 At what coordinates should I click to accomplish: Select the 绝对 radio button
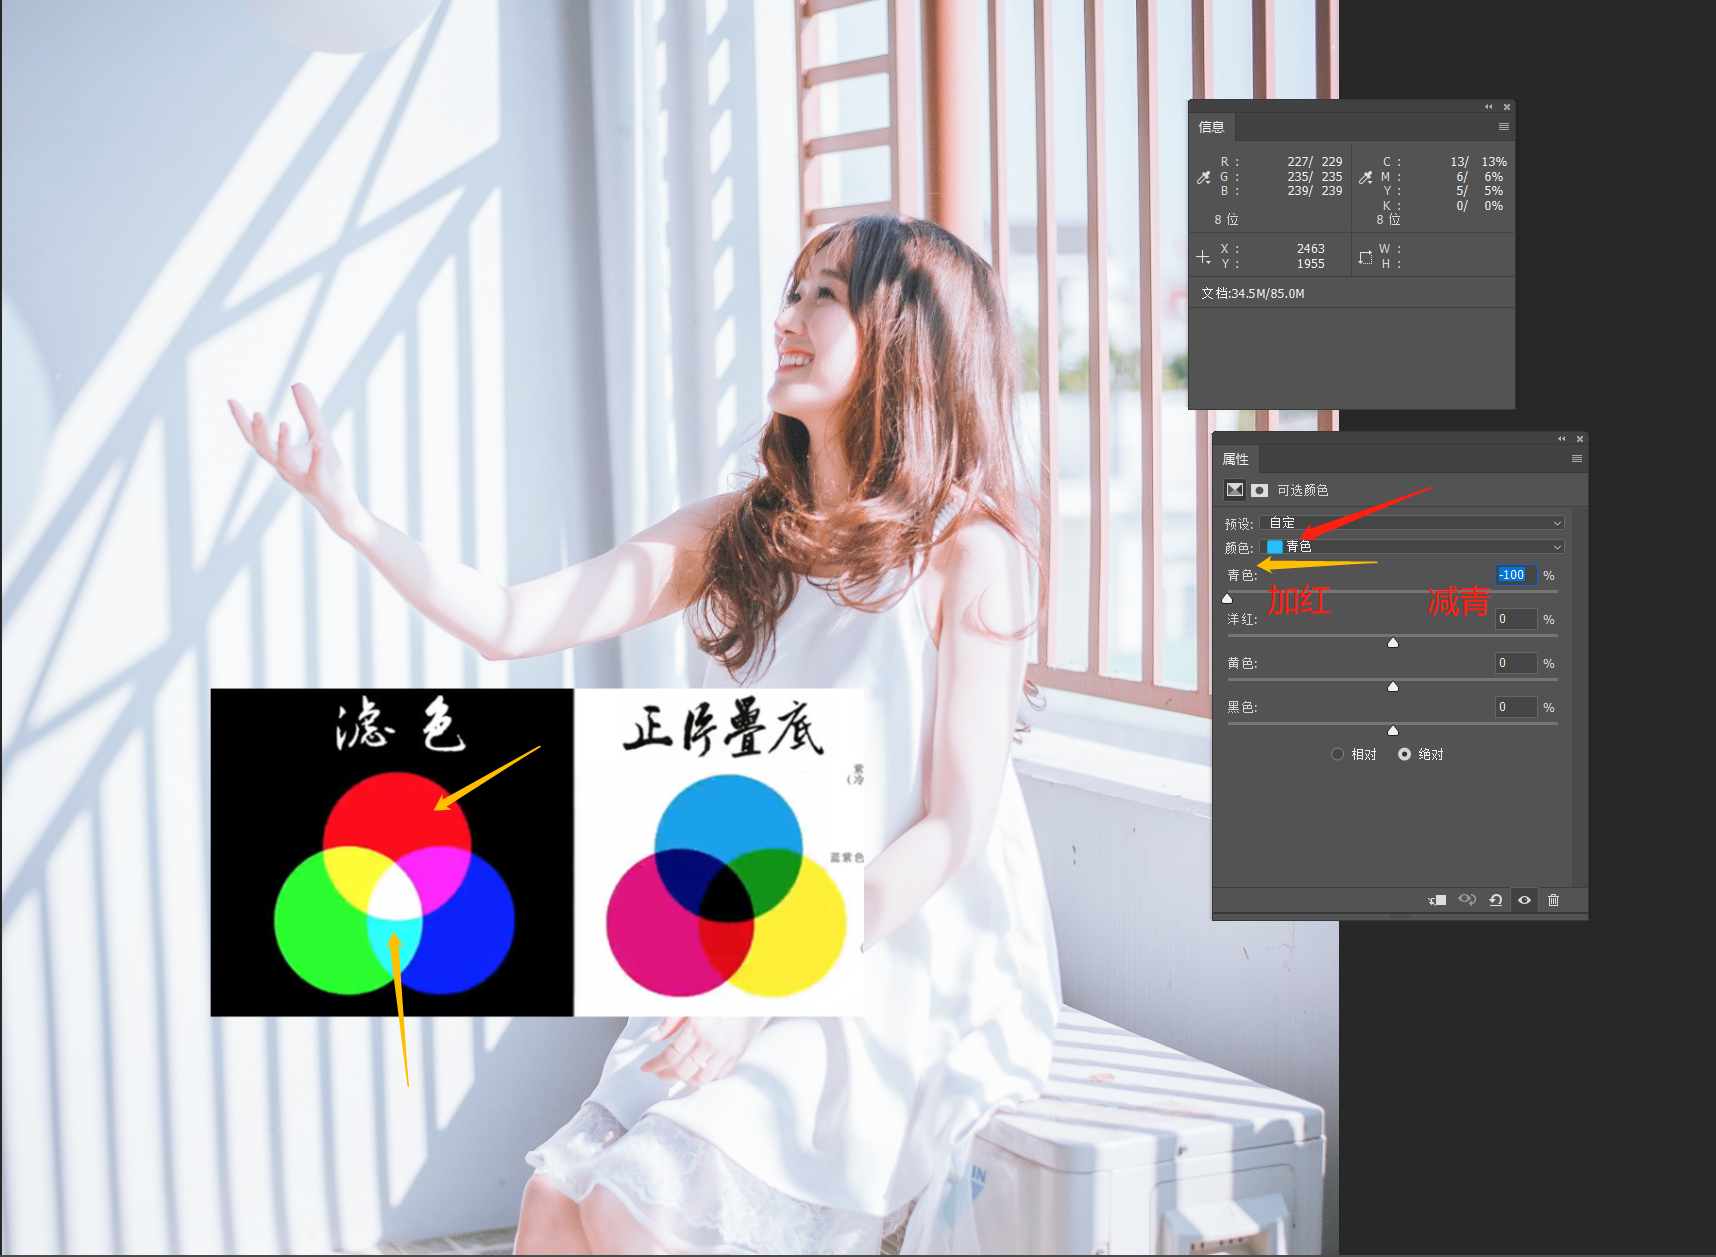[1404, 754]
